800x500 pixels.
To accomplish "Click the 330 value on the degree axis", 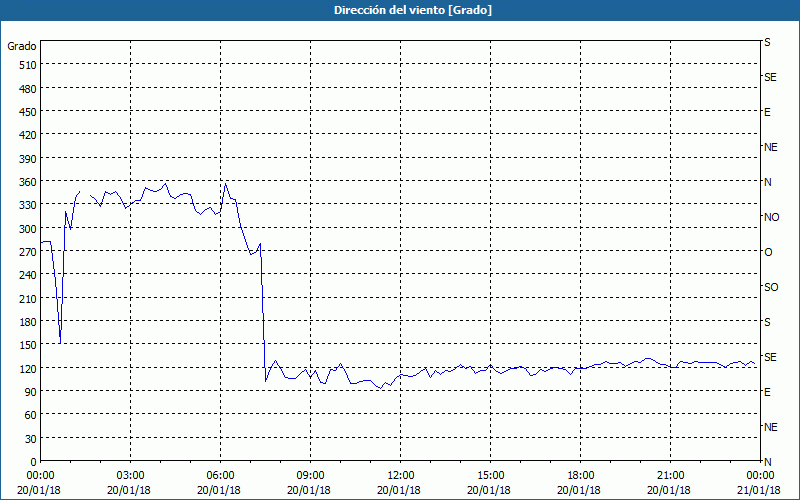I will click(x=28, y=205).
